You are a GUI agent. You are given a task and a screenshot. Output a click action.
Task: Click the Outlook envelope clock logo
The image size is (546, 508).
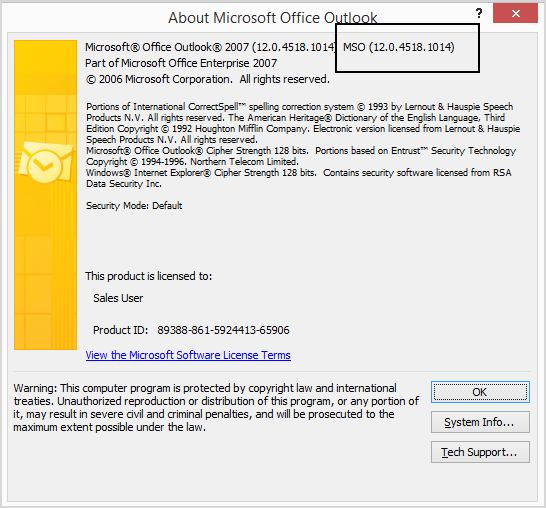click(x=45, y=163)
